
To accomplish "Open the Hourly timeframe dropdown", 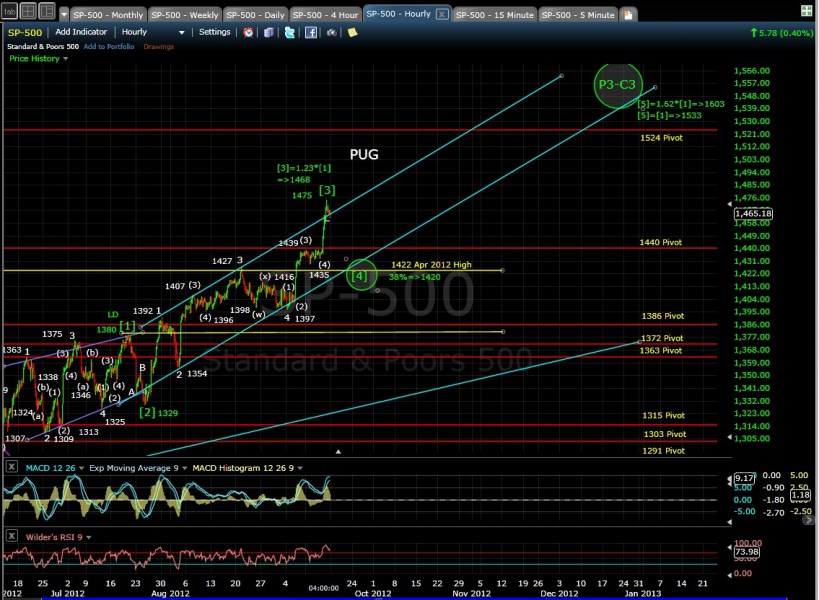I will tap(153, 32).
